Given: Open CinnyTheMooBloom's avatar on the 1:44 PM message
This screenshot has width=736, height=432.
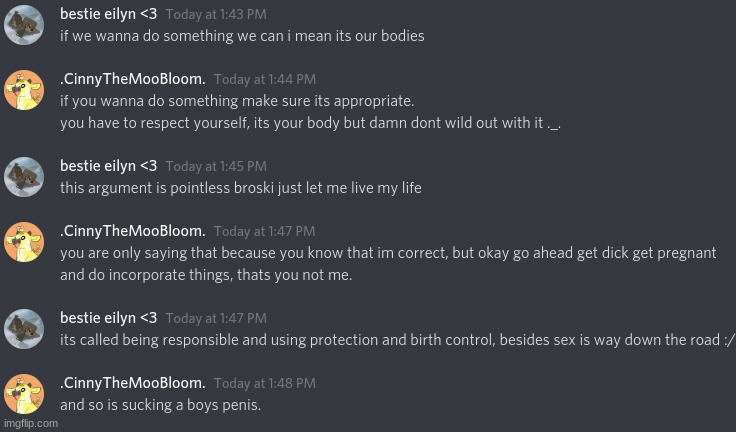Looking at the screenshot, I should point(24,90).
